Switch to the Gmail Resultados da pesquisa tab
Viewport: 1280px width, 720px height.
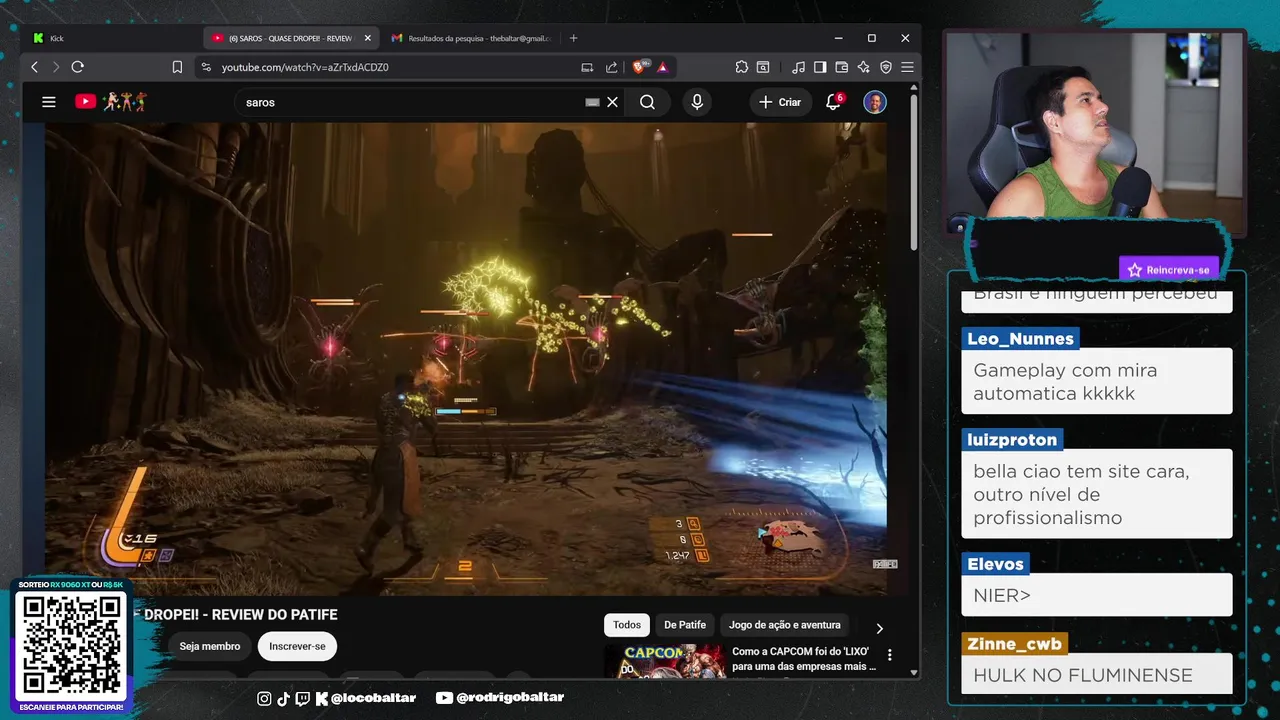tap(470, 38)
